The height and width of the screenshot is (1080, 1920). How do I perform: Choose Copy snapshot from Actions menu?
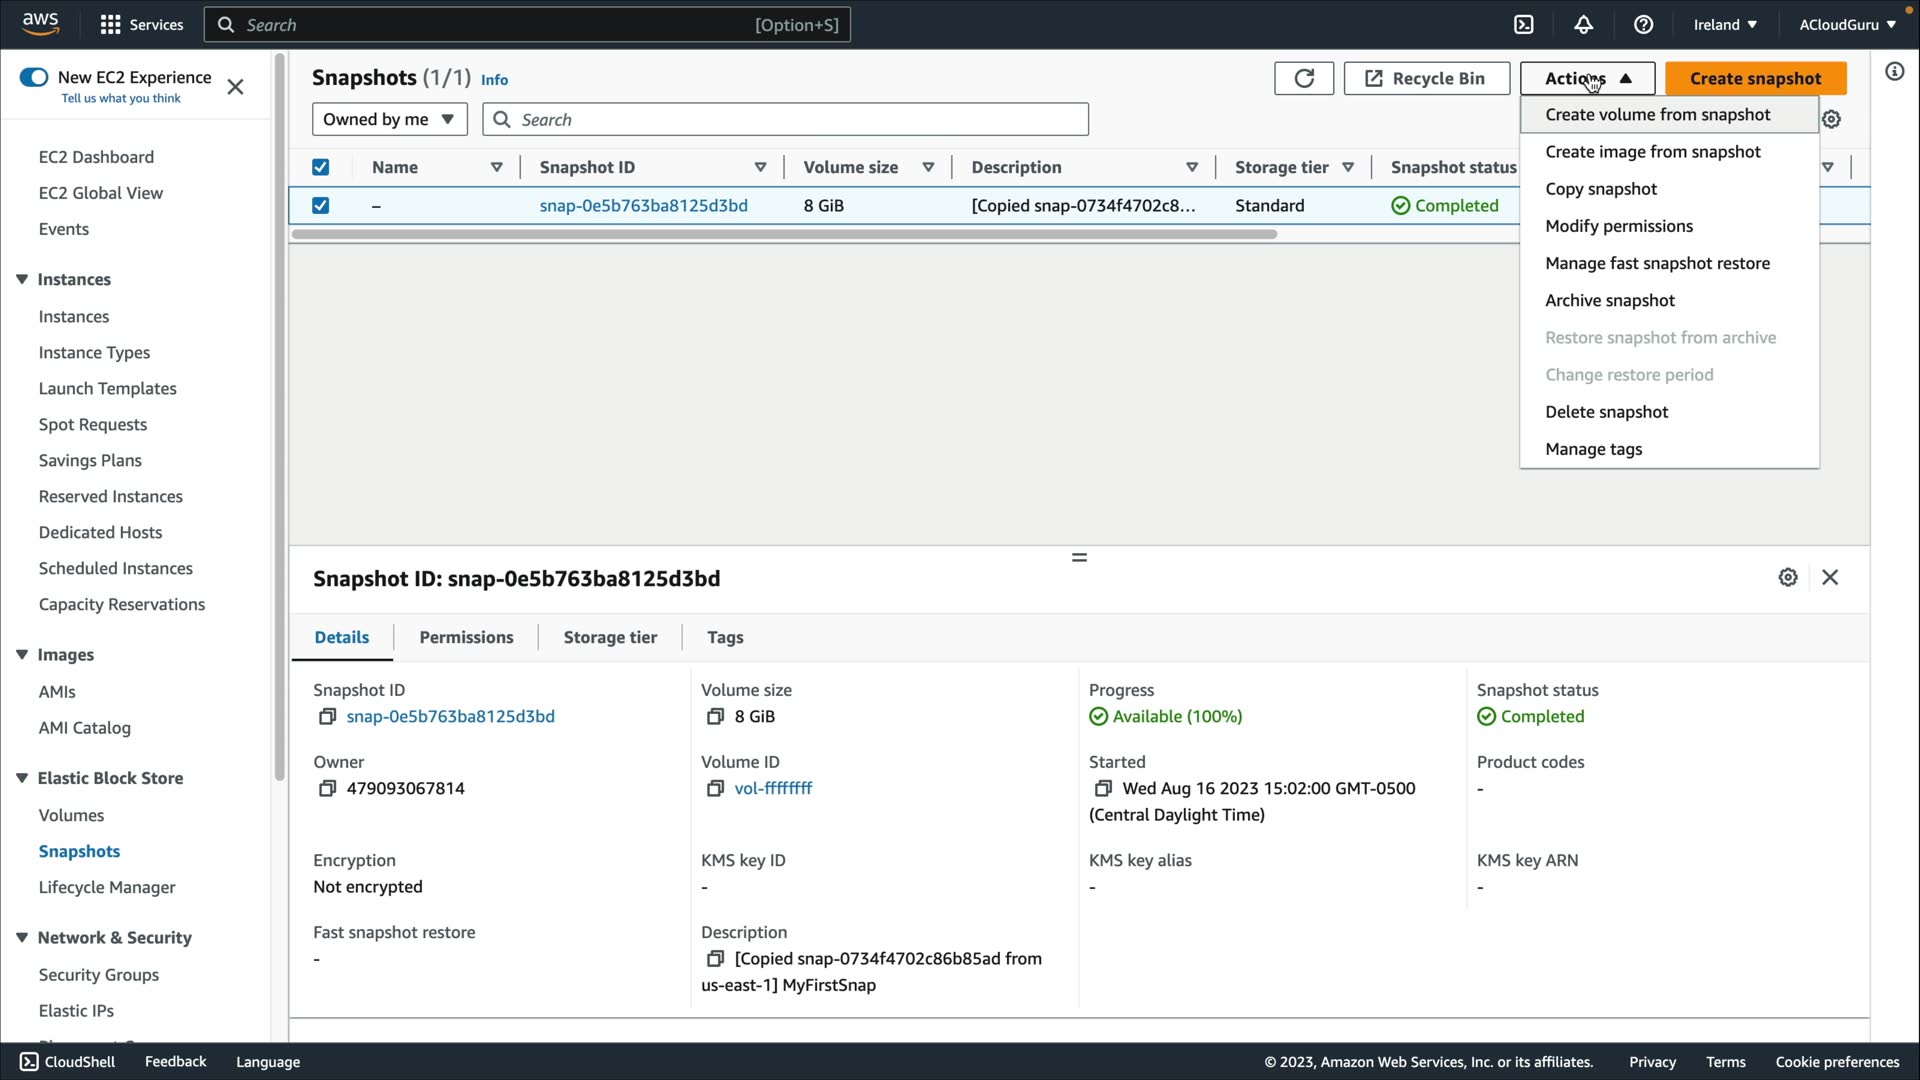(x=1600, y=189)
